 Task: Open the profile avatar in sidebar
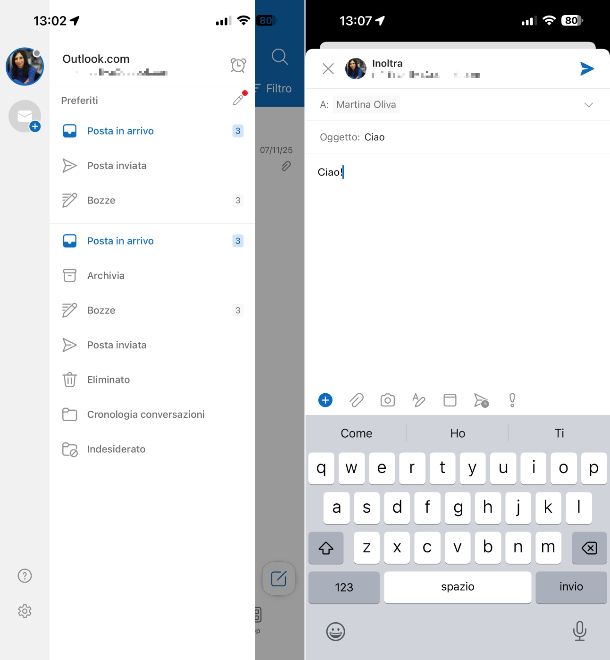click(x=25, y=67)
